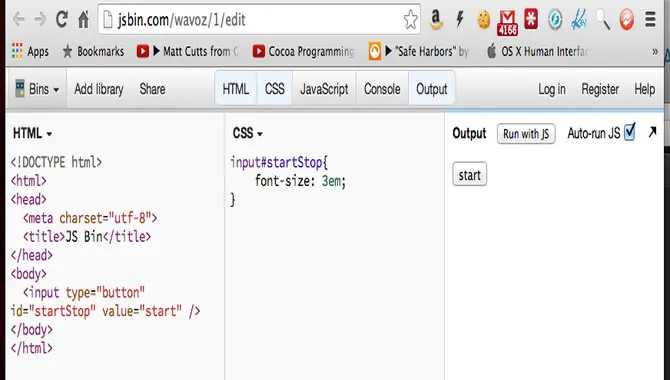The width and height of the screenshot is (670, 380).
Task: Click Add library in JS Bin toolbar
Action: [x=99, y=89]
